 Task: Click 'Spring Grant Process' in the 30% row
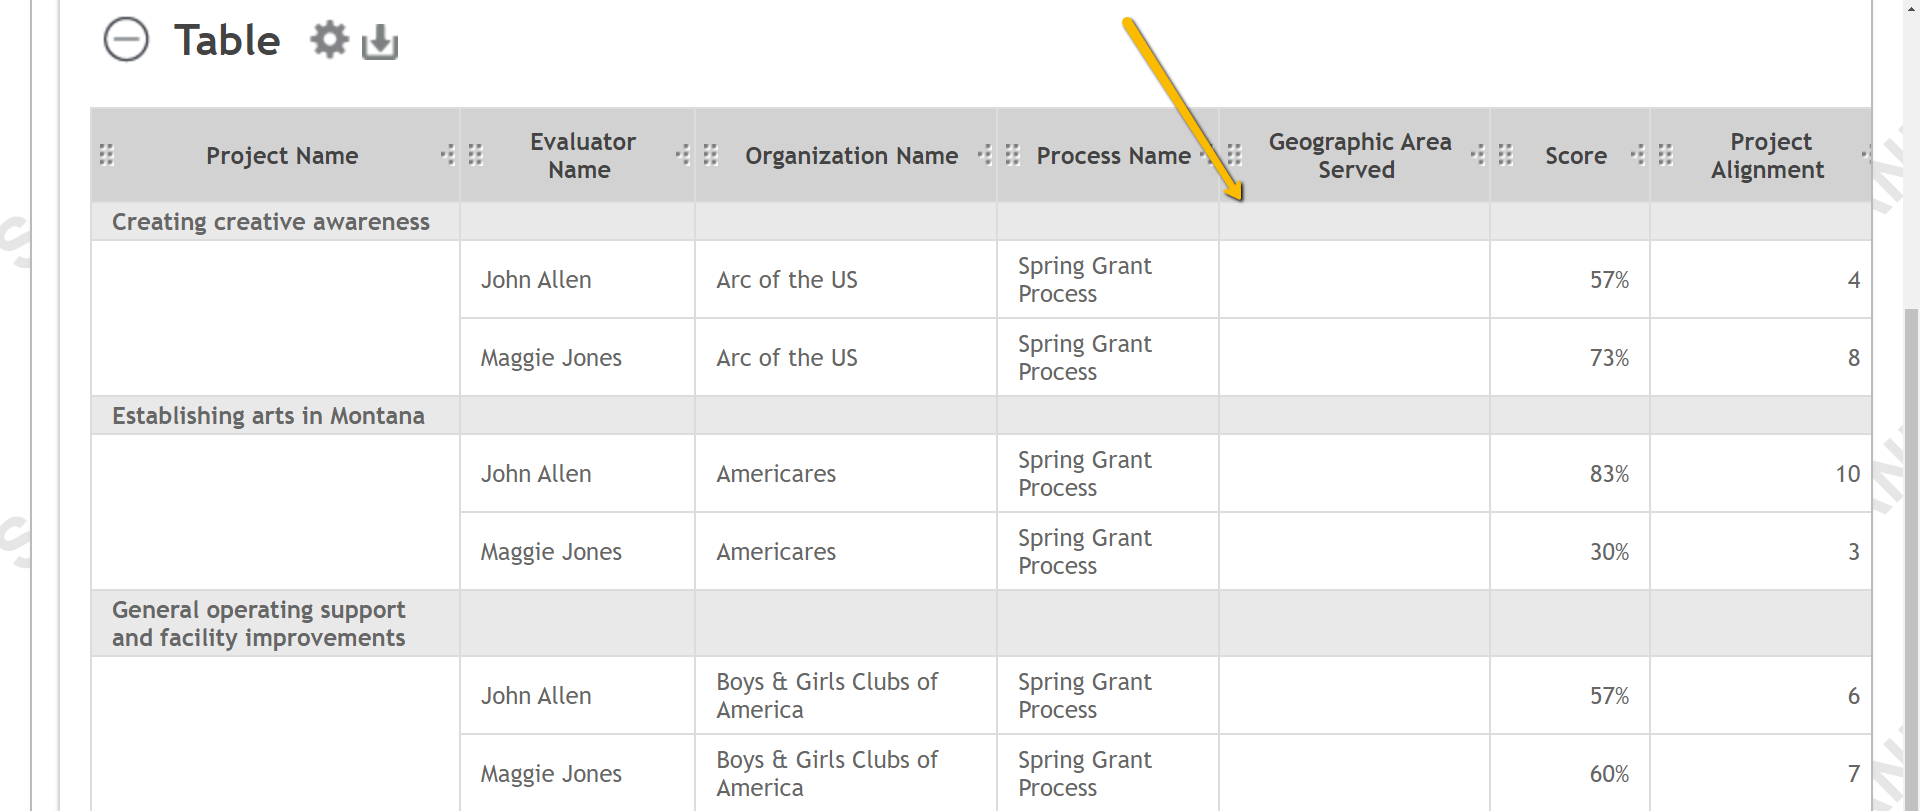pos(1085,552)
